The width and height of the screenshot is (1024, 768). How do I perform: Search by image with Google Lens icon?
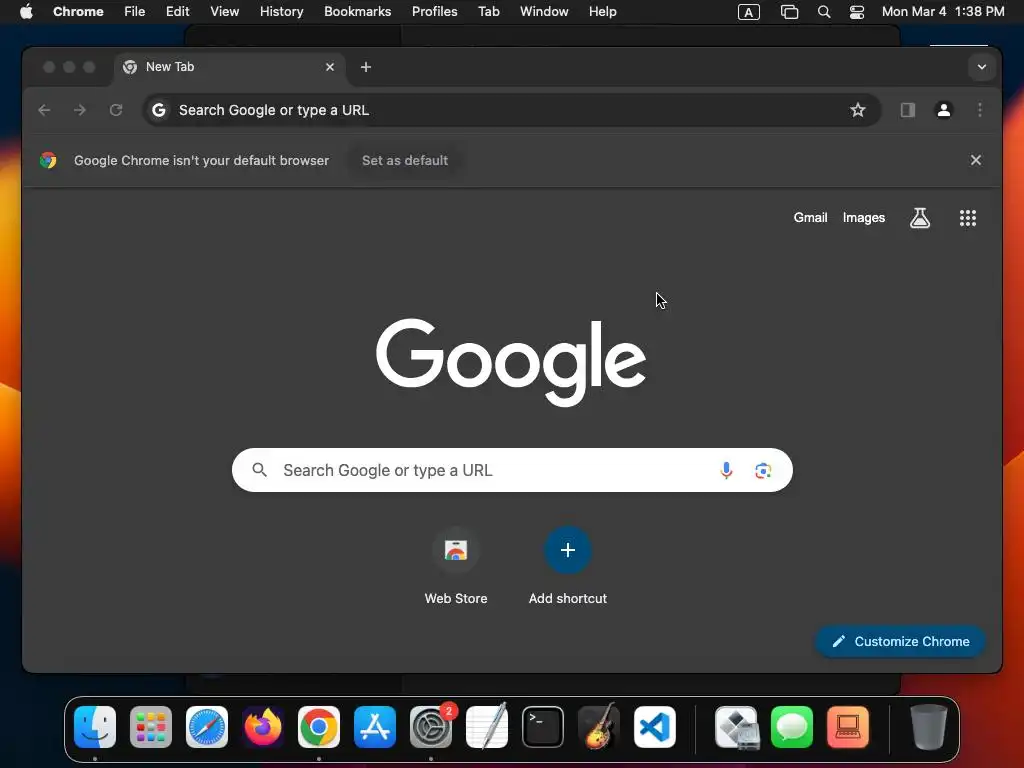point(763,470)
